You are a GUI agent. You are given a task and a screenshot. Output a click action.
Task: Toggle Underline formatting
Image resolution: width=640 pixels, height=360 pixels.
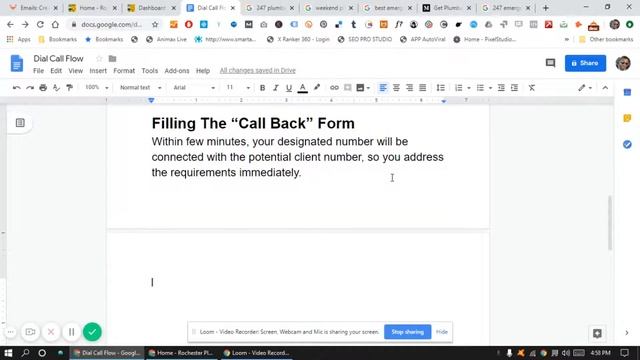[x=289, y=88]
